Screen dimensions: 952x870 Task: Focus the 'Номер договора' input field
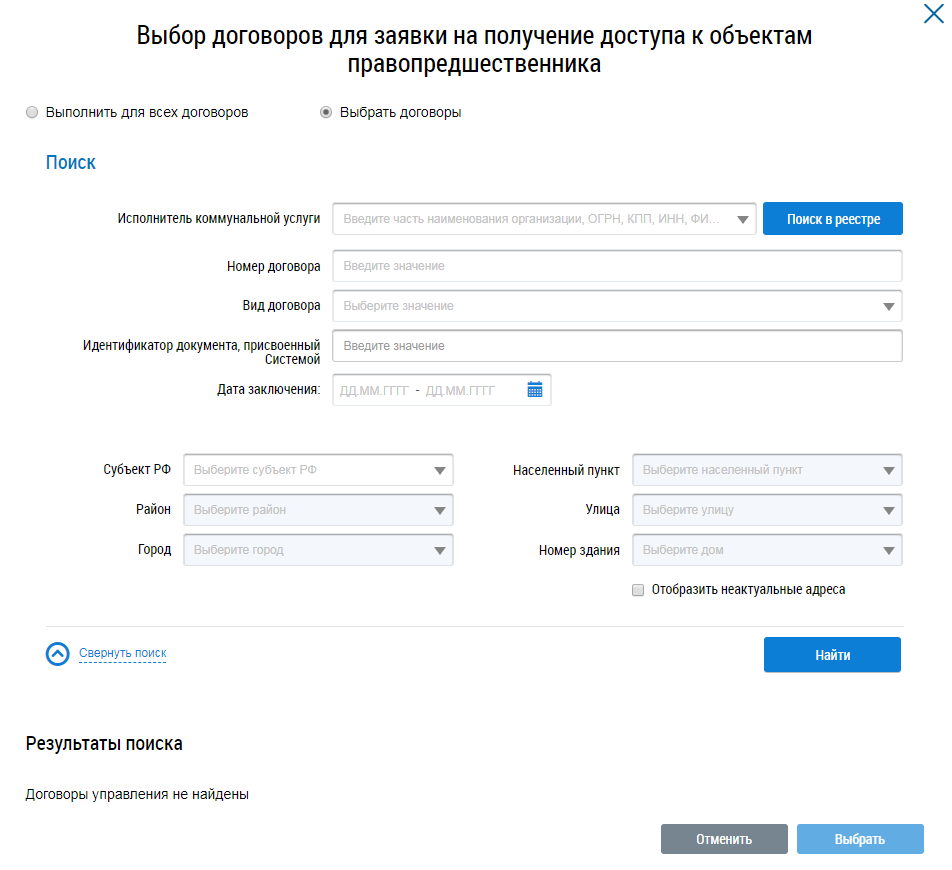617,266
